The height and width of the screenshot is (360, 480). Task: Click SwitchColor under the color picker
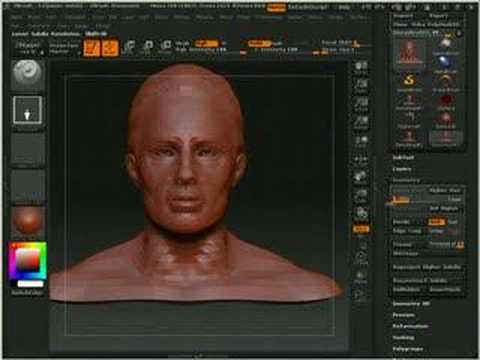(27, 292)
